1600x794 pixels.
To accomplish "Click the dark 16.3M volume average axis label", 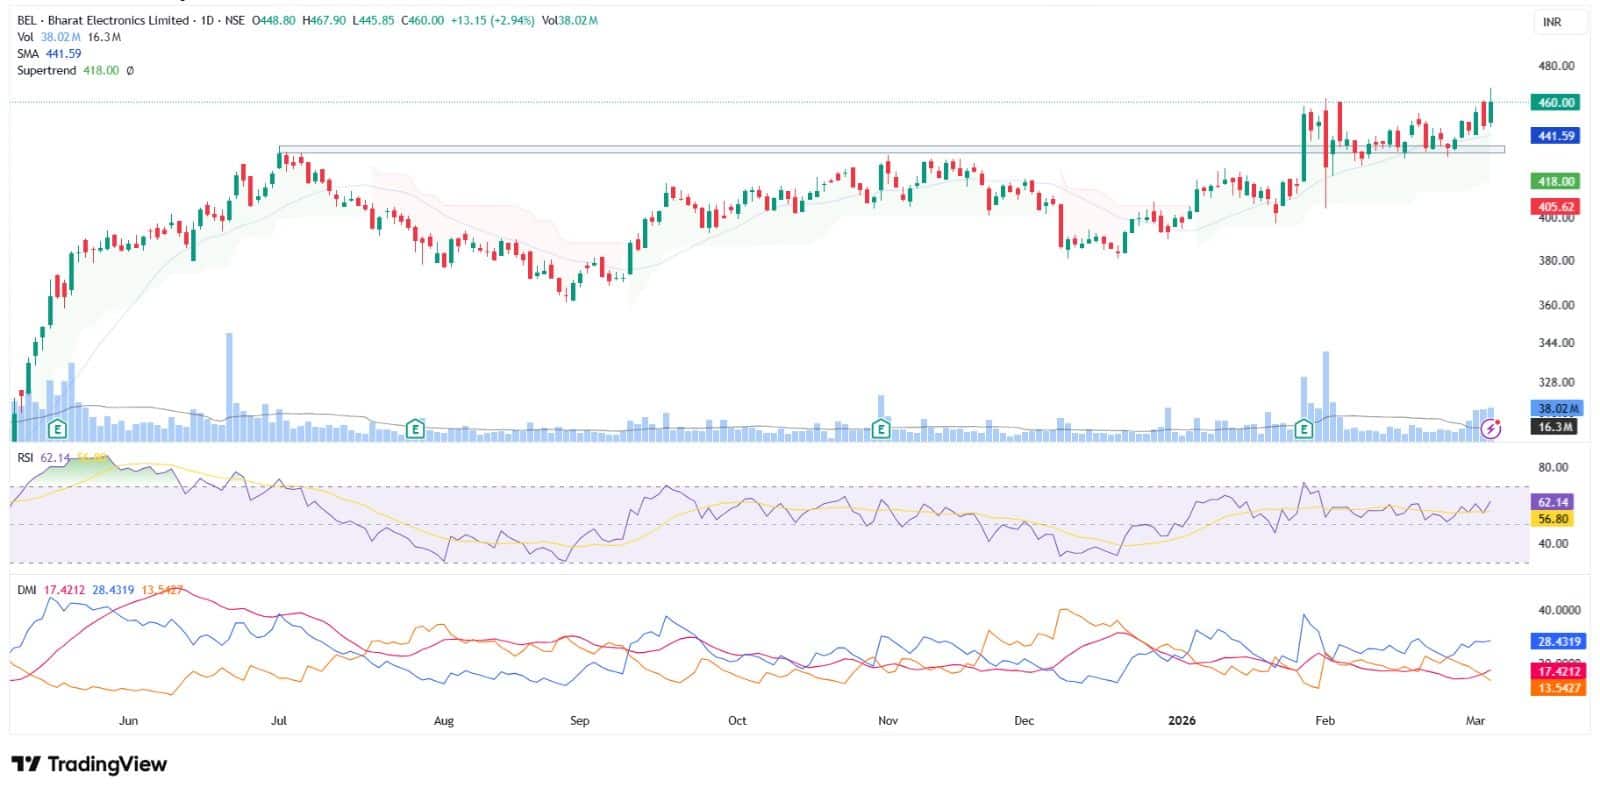I will (x=1556, y=427).
